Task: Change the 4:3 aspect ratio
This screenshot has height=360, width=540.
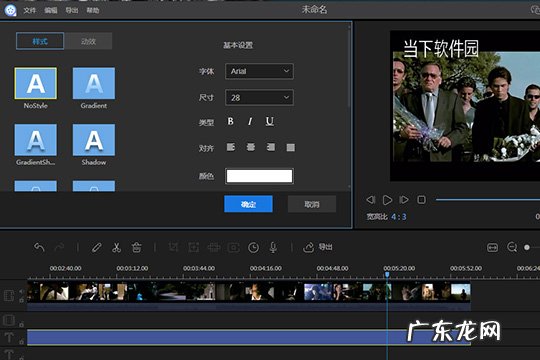Action: (399, 217)
